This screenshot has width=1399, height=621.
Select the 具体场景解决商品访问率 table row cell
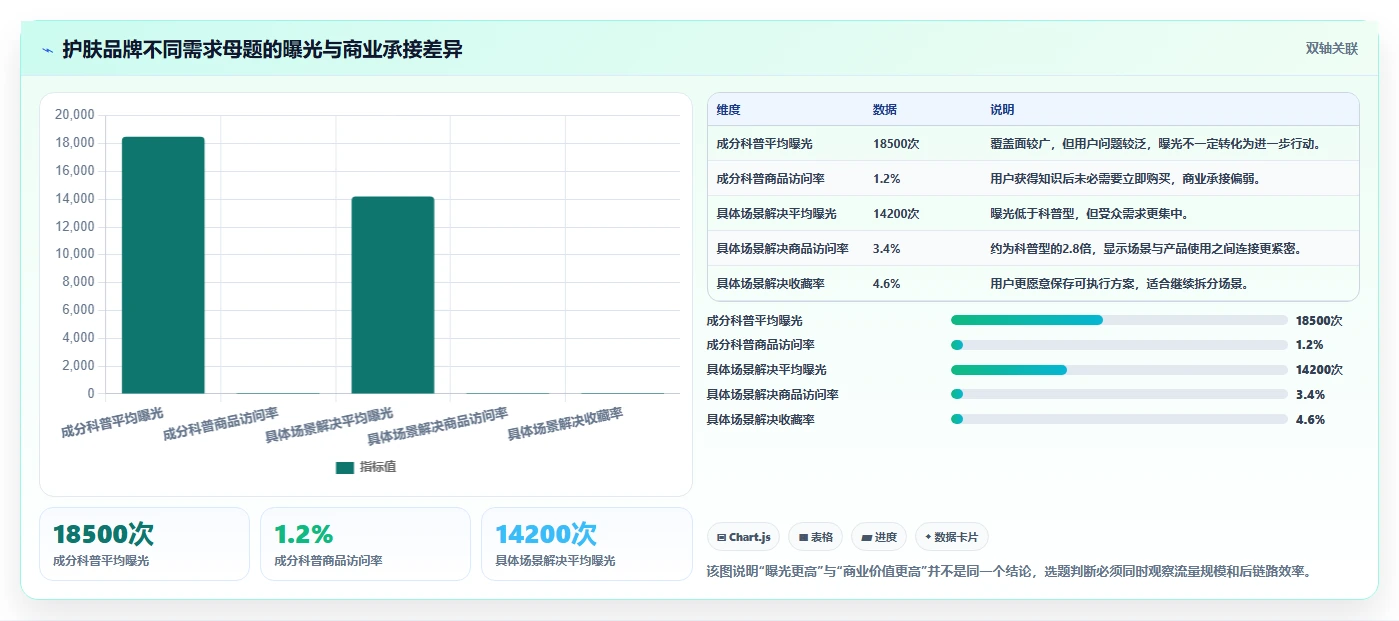782,249
